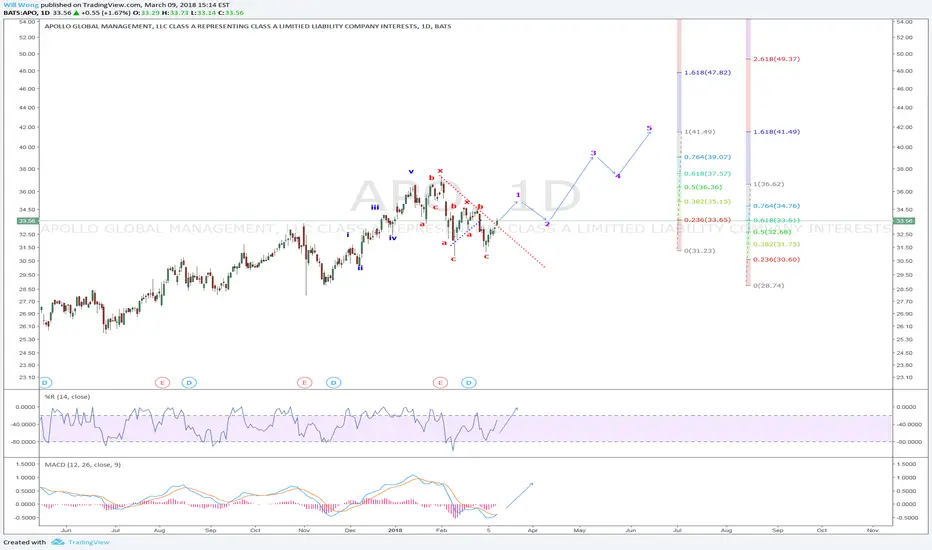Click the 'Nov' label at far right of time axis
This screenshot has width=932, height=550.
pos(873,530)
